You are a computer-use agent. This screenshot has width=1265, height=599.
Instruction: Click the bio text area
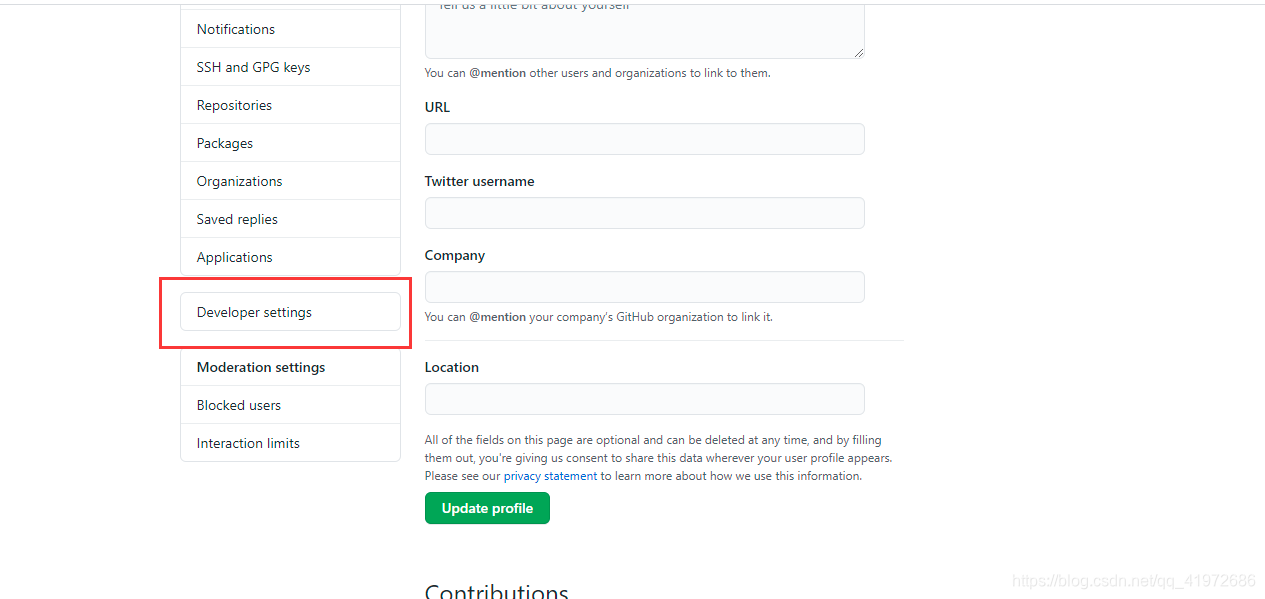pyautogui.click(x=644, y=30)
